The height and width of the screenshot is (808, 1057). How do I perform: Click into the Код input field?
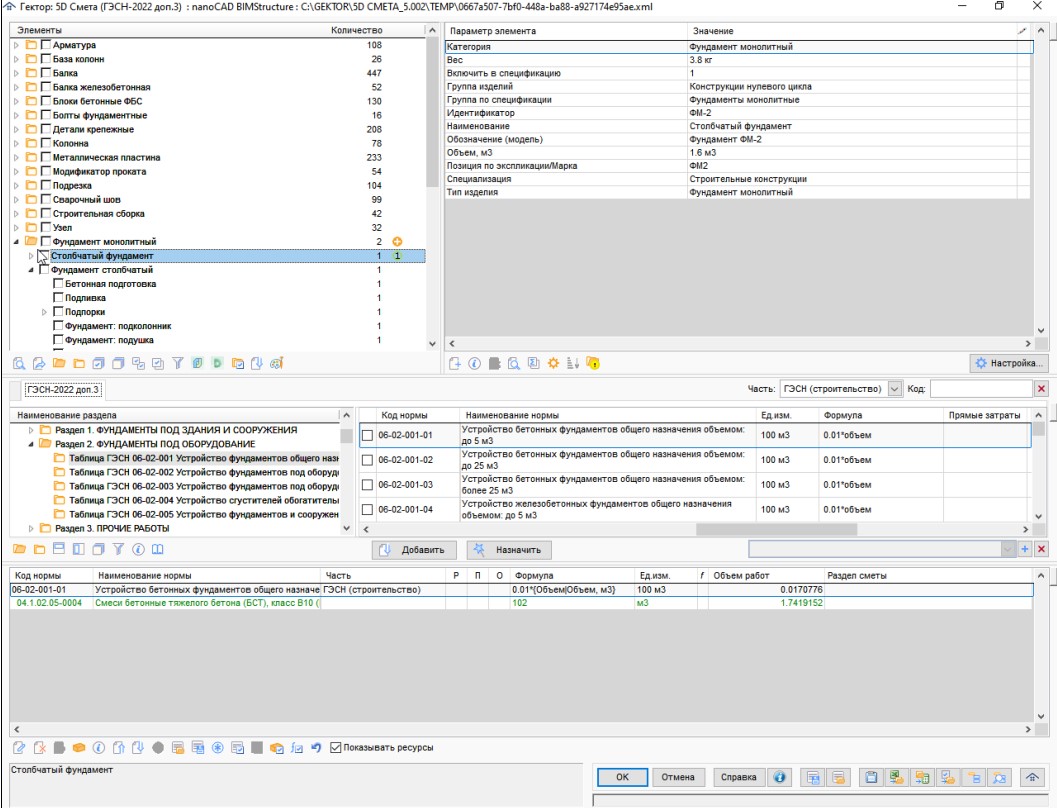(980, 388)
